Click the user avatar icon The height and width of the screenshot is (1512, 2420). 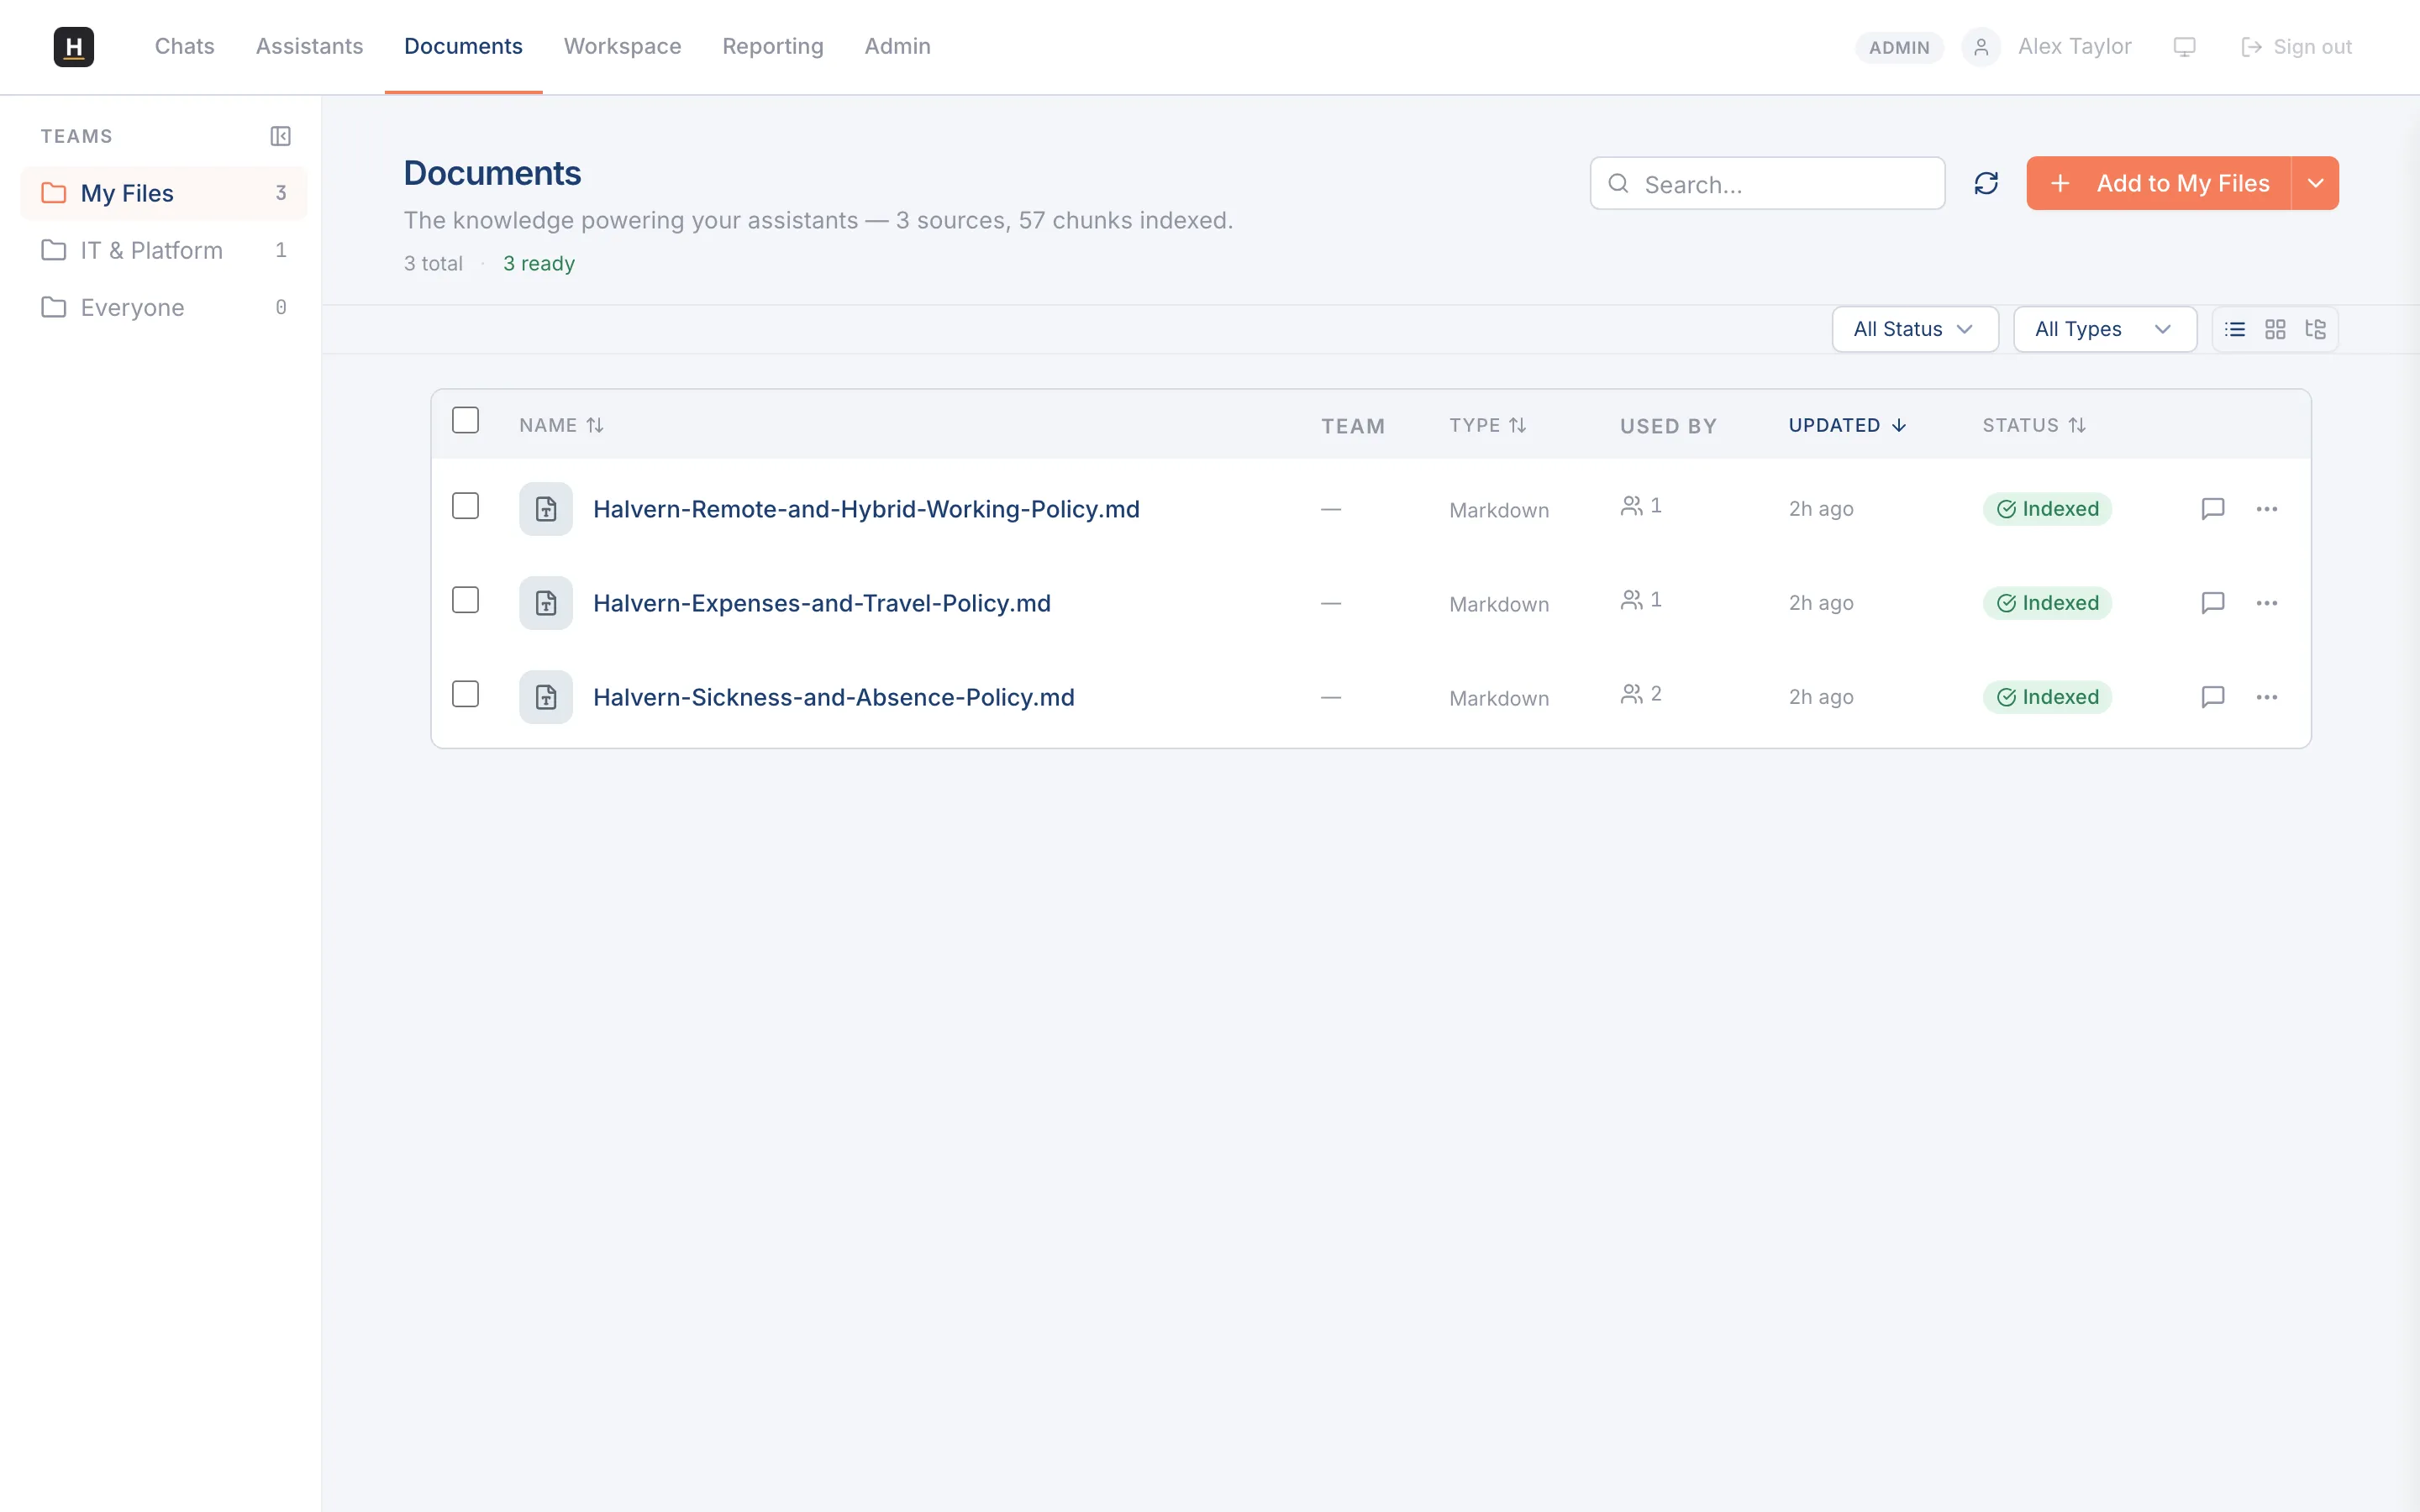[x=1981, y=47]
